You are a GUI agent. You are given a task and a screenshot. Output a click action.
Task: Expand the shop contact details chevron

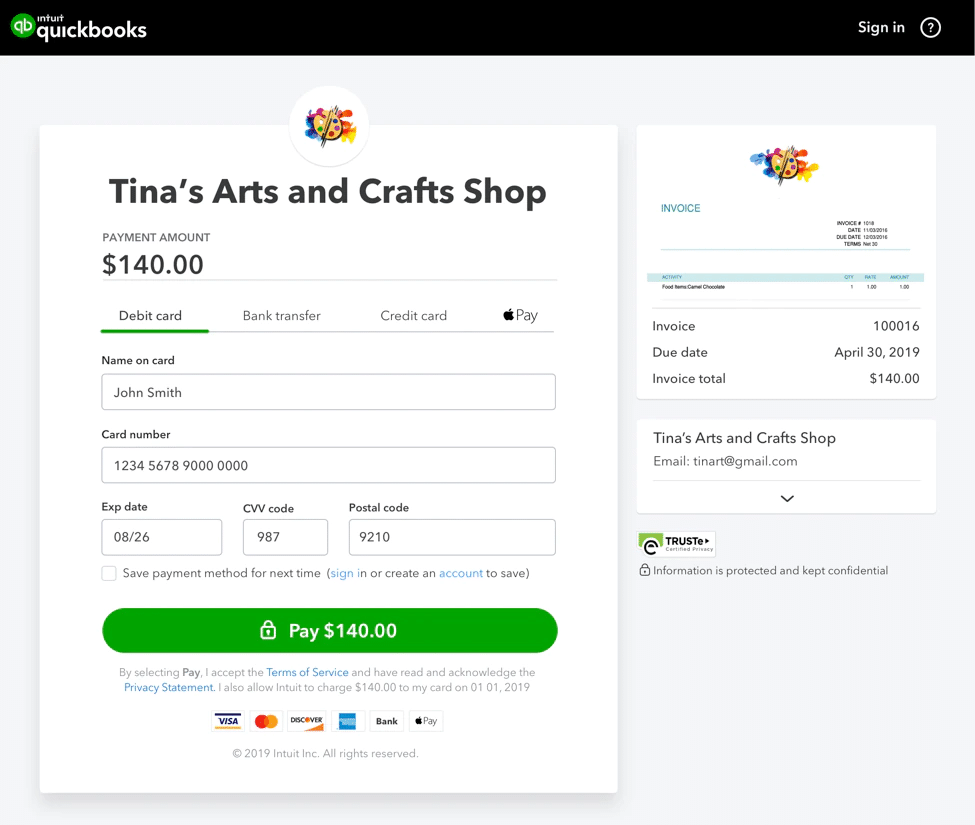(x=786, y=497)
